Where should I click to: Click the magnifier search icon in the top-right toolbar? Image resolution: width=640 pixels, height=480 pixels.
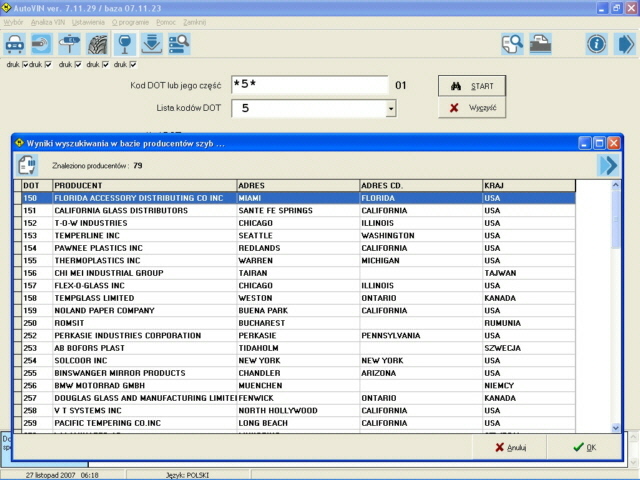pos(512,44)
